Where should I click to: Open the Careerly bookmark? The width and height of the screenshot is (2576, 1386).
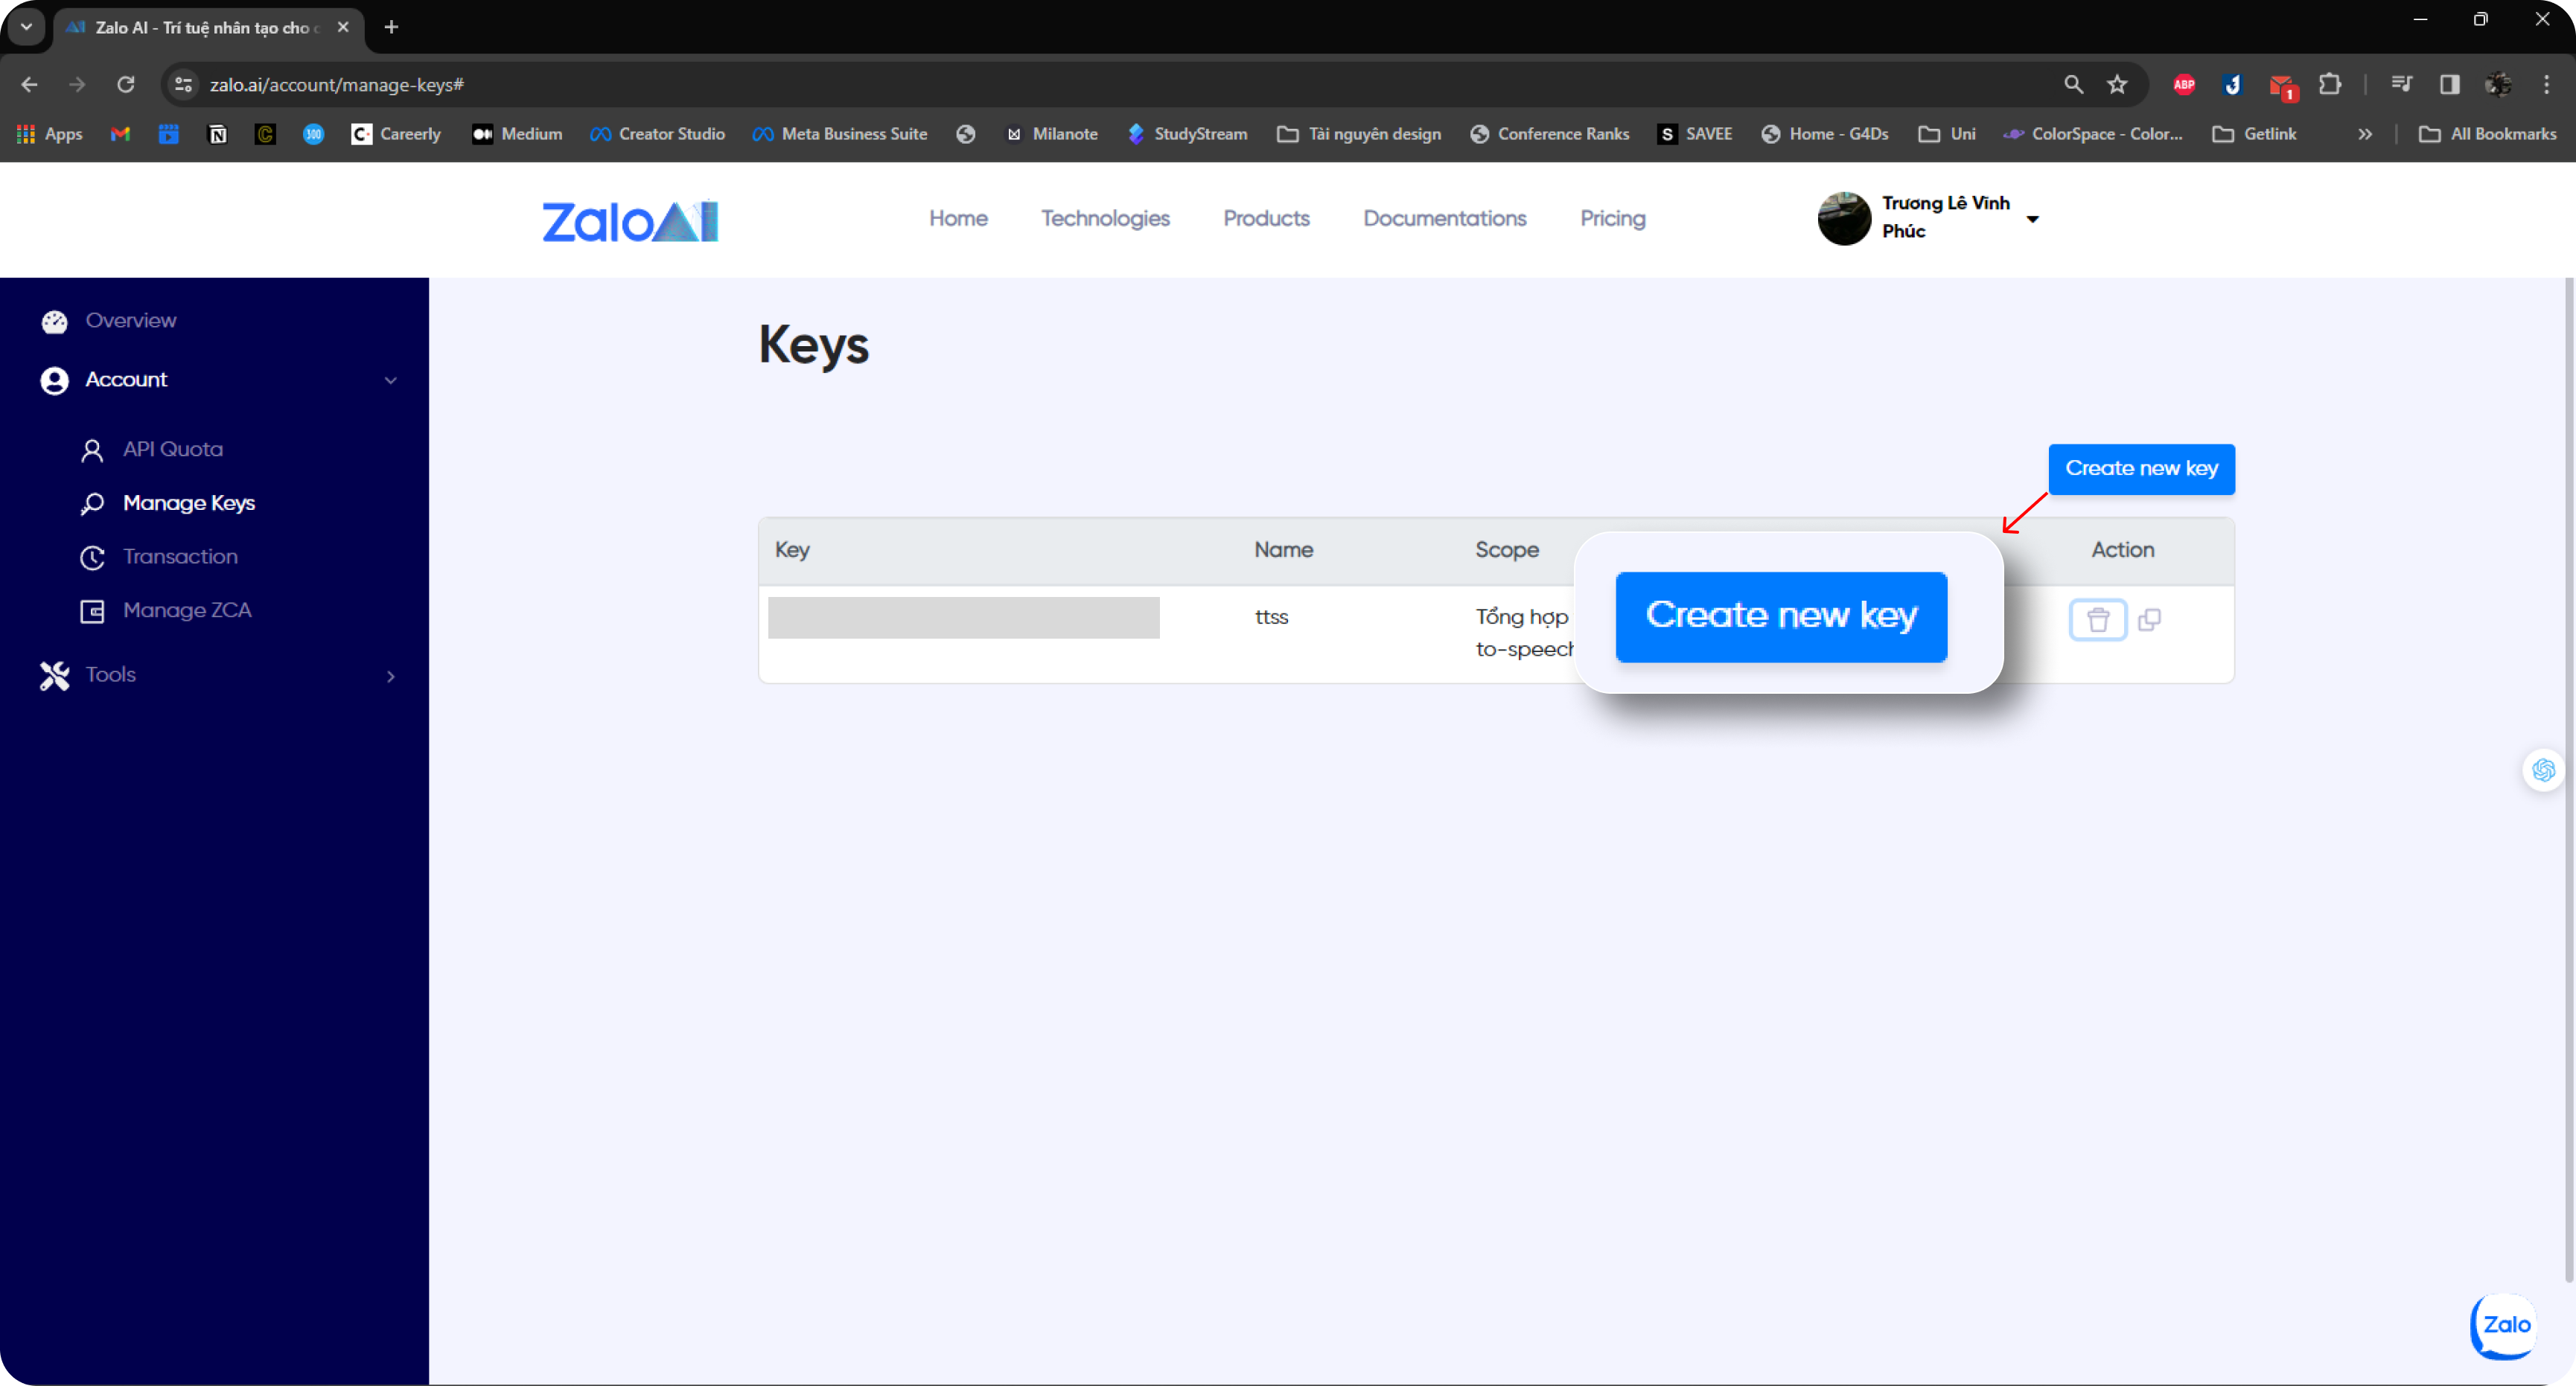point(396,134)
